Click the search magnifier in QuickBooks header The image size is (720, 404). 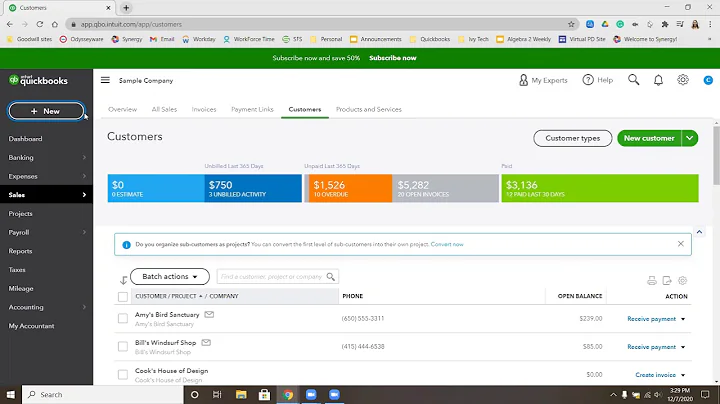coord(634,80)
